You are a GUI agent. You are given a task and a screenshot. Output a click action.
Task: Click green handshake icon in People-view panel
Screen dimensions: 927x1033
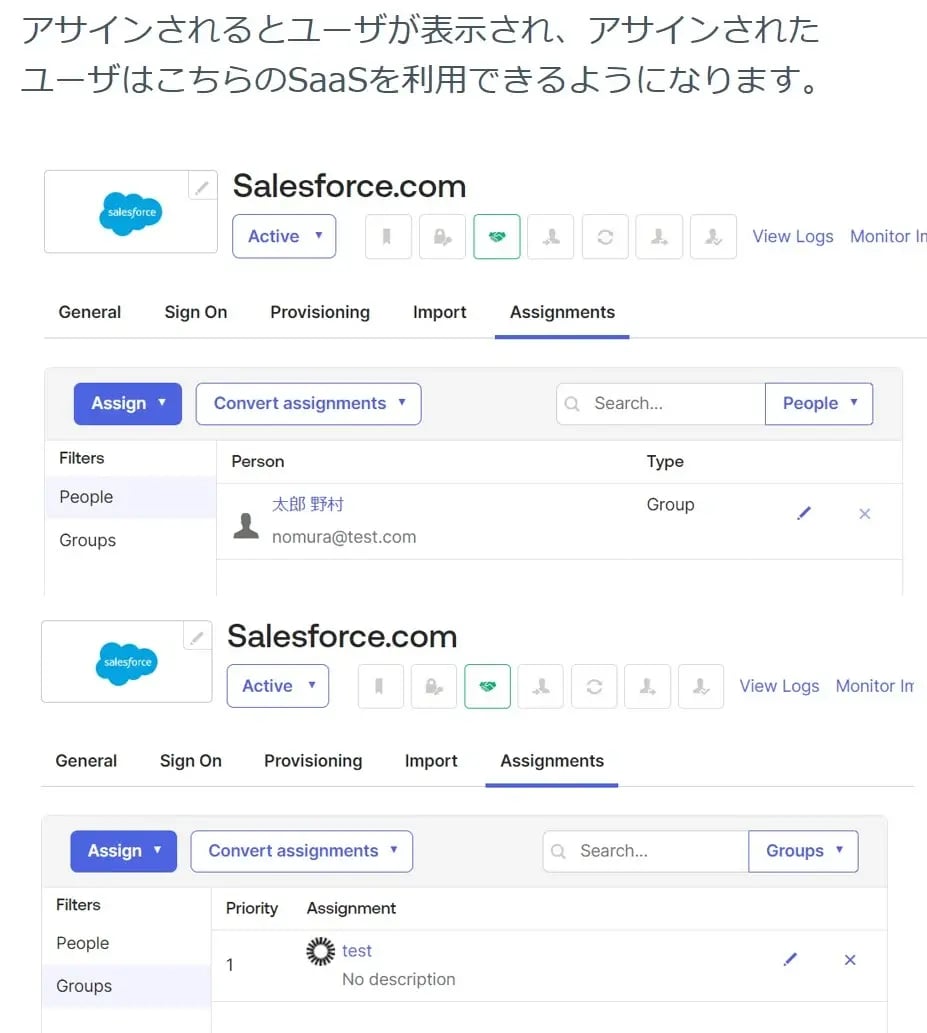(x=496, y=237)
